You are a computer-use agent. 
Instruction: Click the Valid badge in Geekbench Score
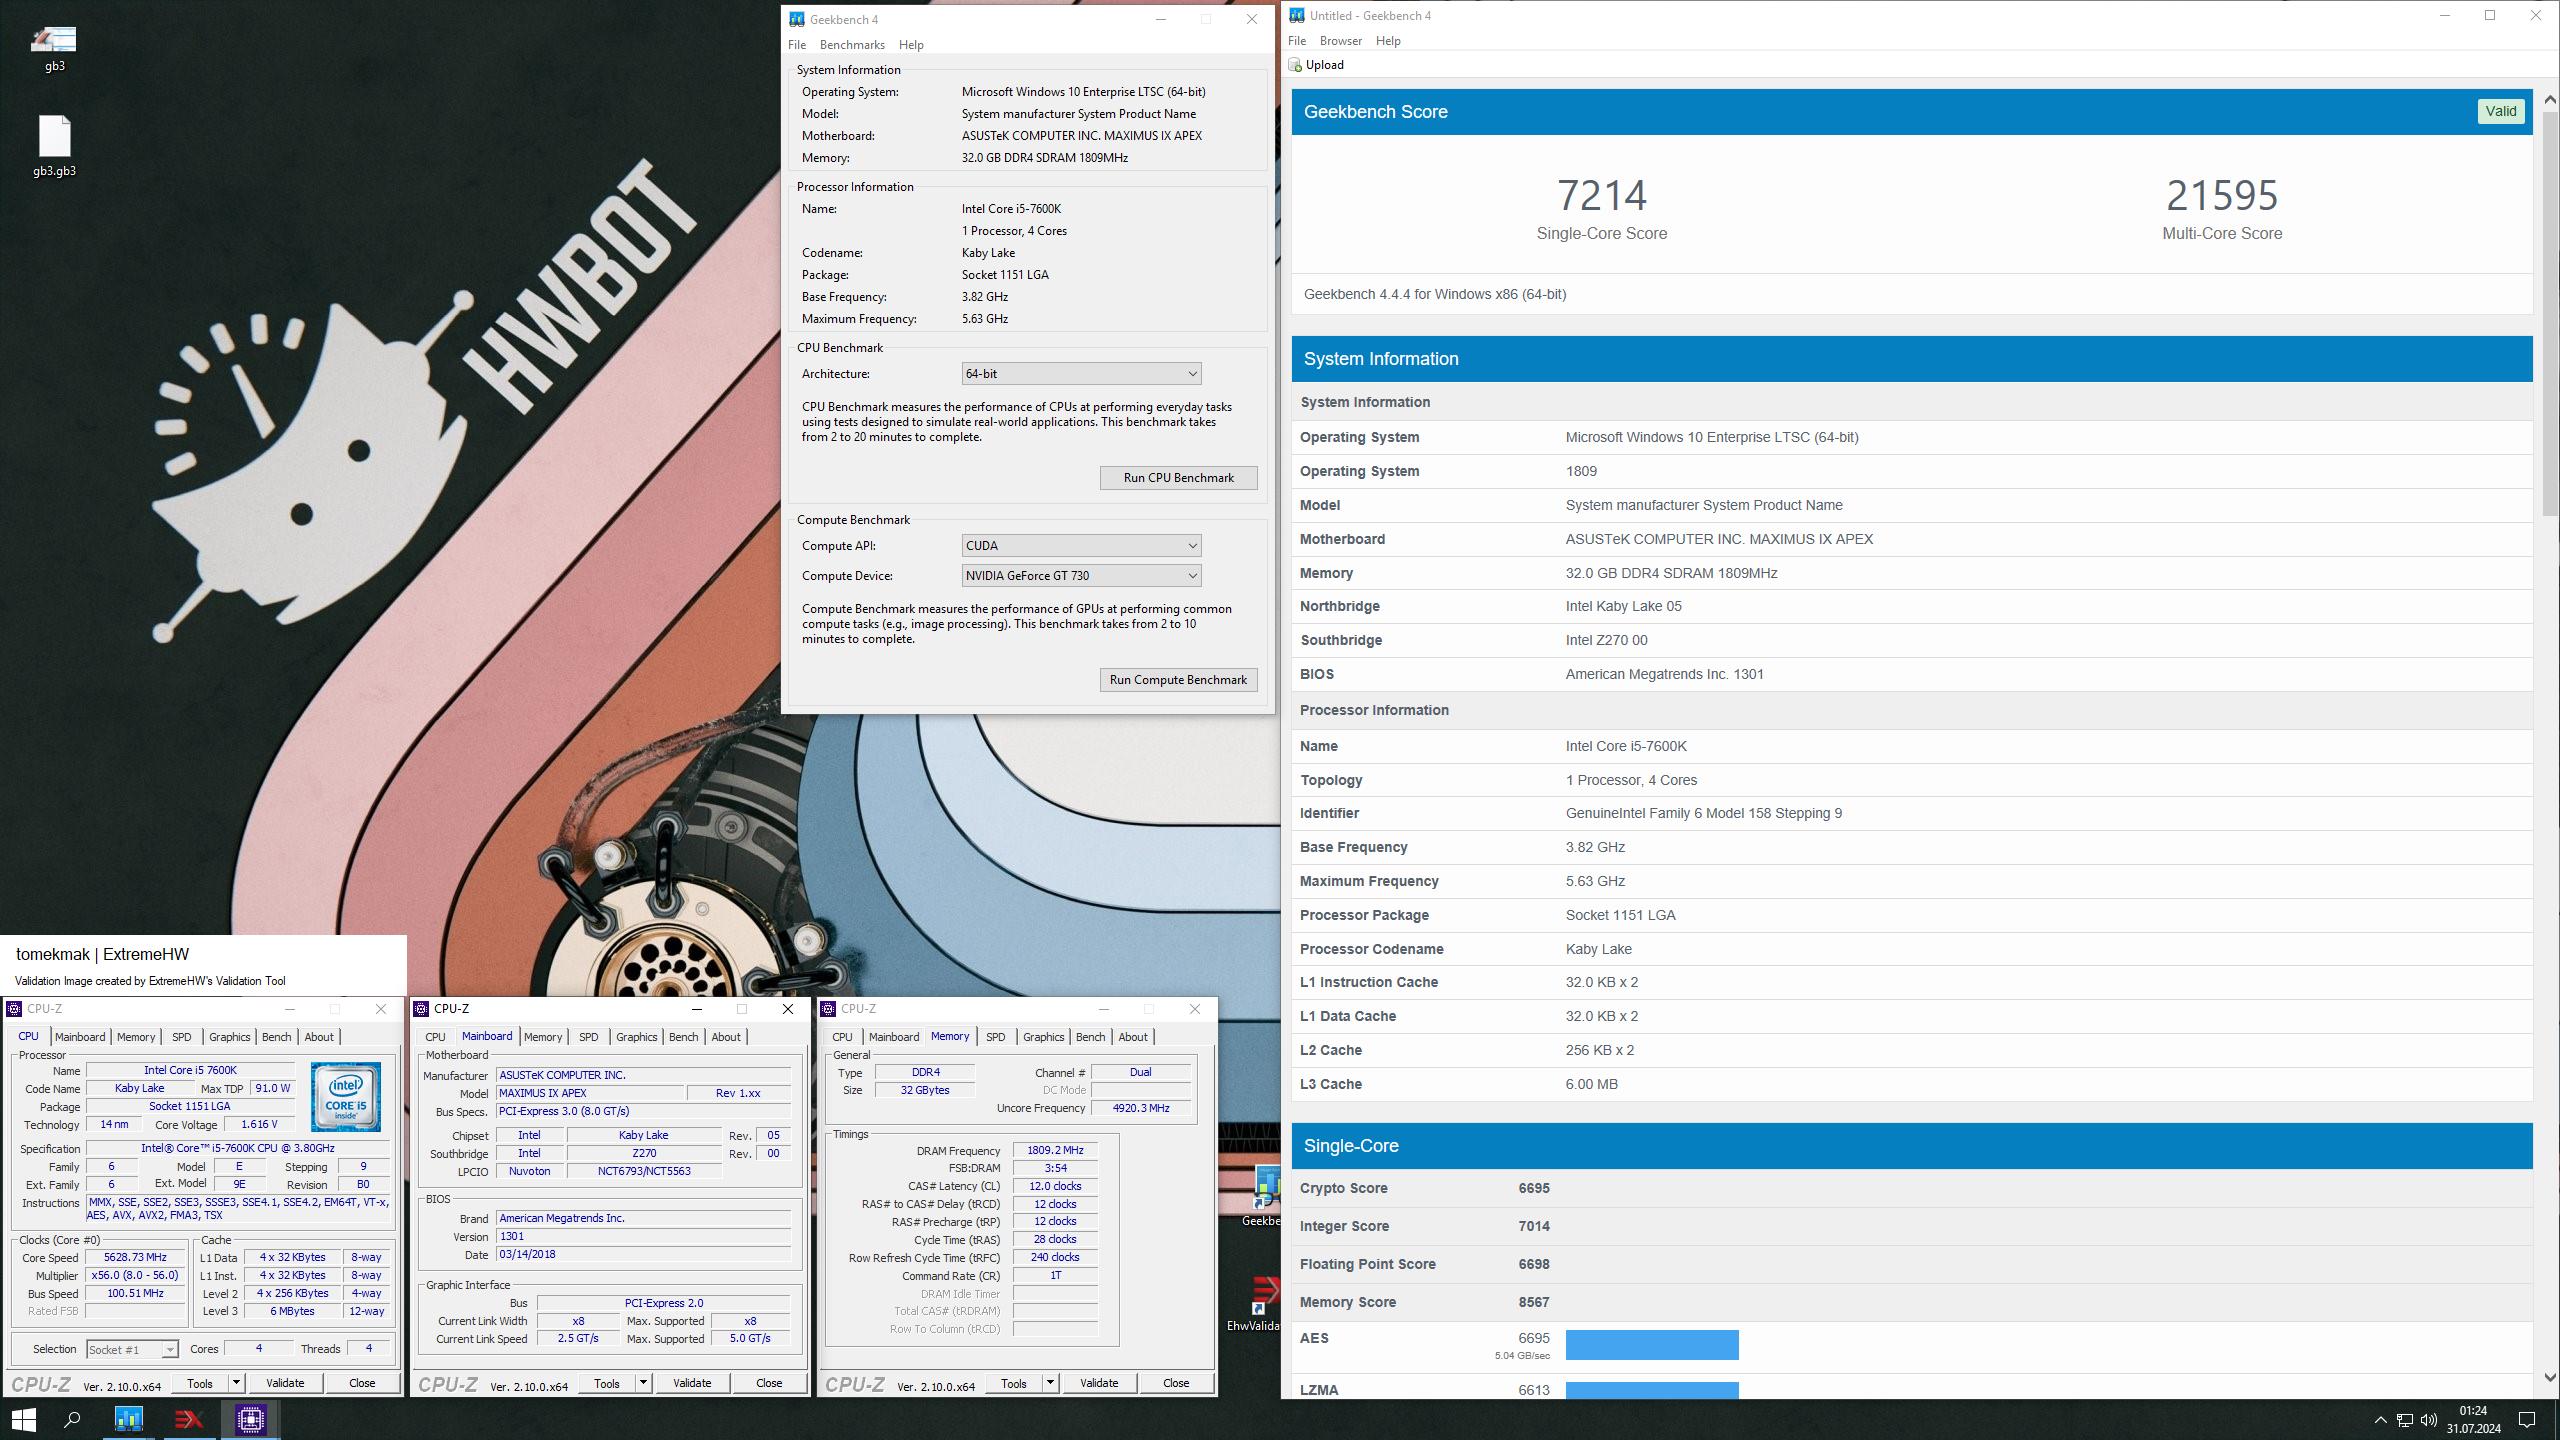(x=2500, y=112)
